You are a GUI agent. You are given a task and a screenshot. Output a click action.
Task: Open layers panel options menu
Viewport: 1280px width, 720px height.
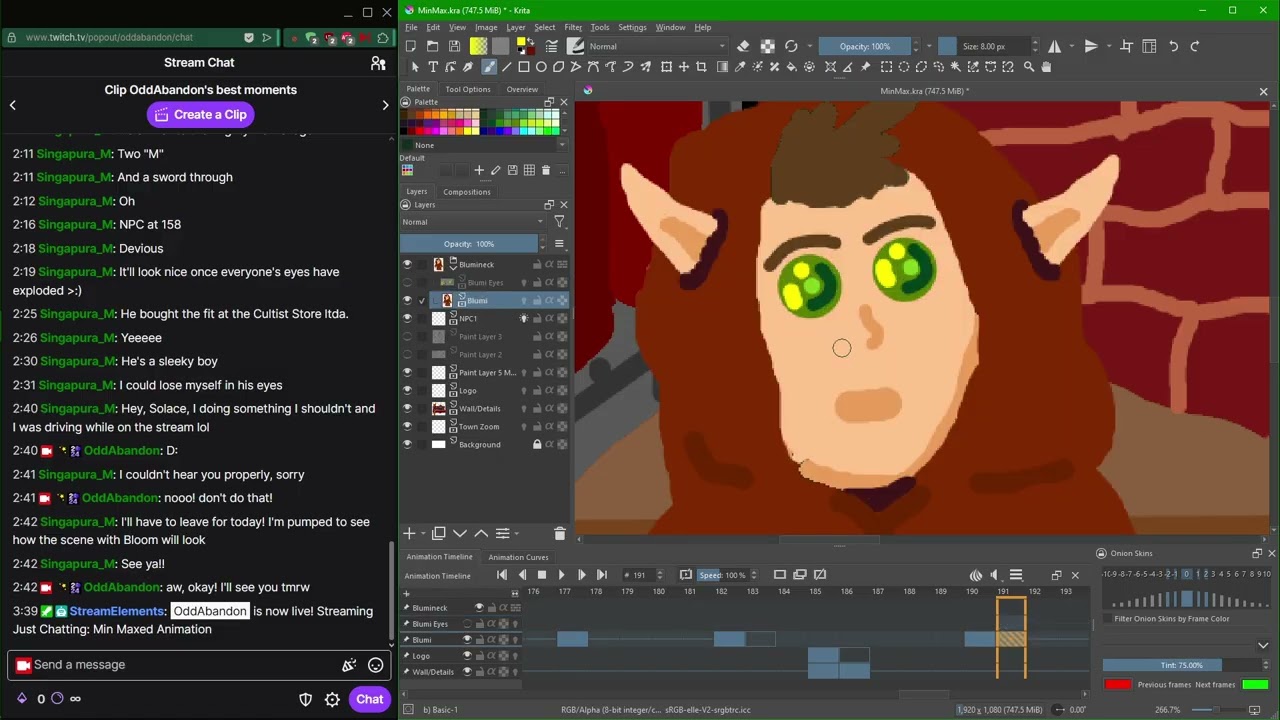point(559,244)
